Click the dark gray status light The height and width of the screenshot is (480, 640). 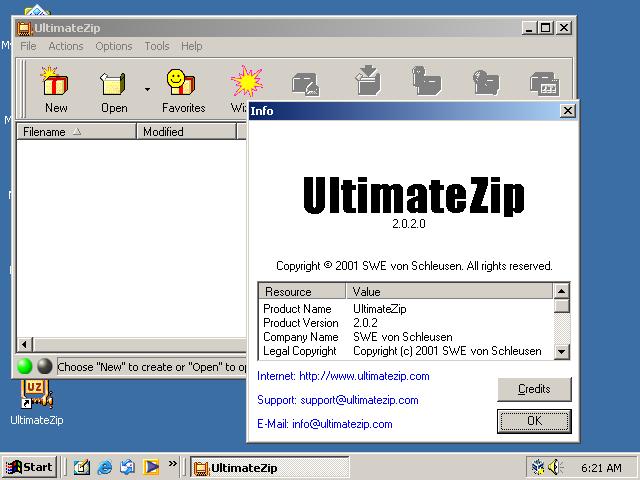pyautogui.click(x=45, y=366)
